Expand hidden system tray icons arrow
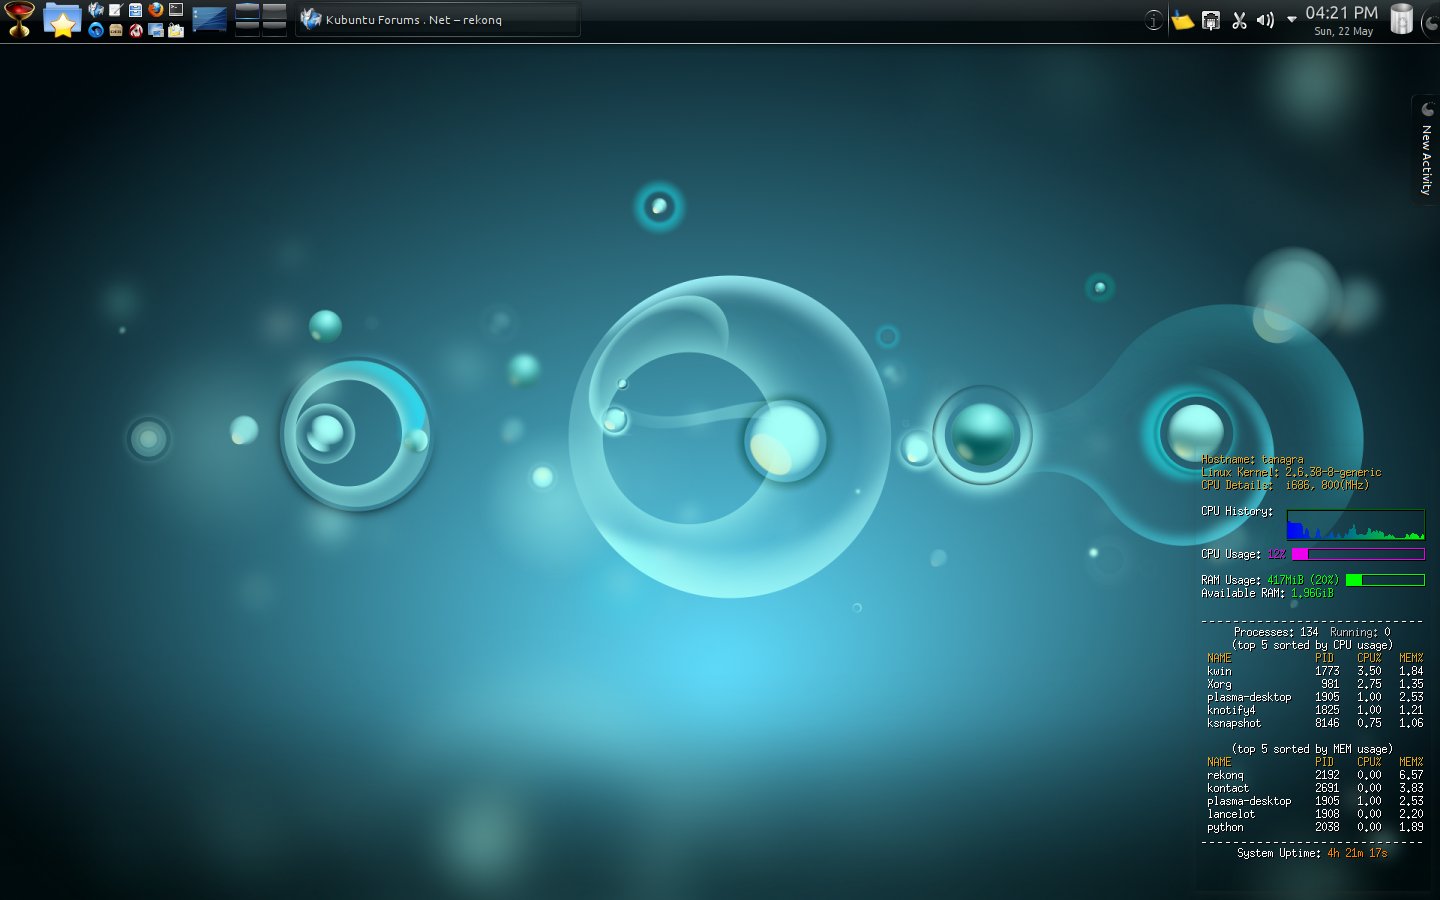This screenshot has width=1440, height=900. point(1291,19)
